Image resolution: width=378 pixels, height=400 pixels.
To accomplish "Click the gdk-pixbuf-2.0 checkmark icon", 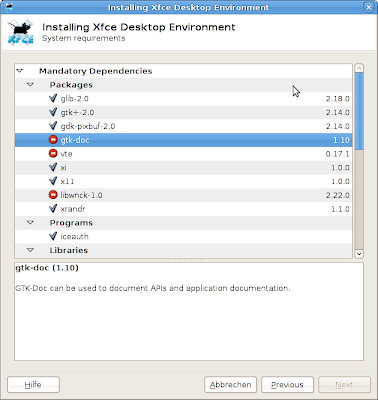I will [x=53, y=126].
